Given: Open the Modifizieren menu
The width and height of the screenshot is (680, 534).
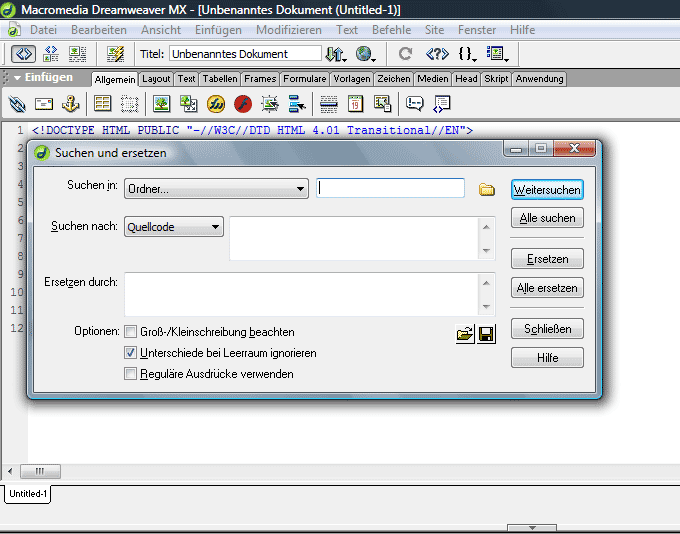Looking at the screenshot, I should point(289,30).
